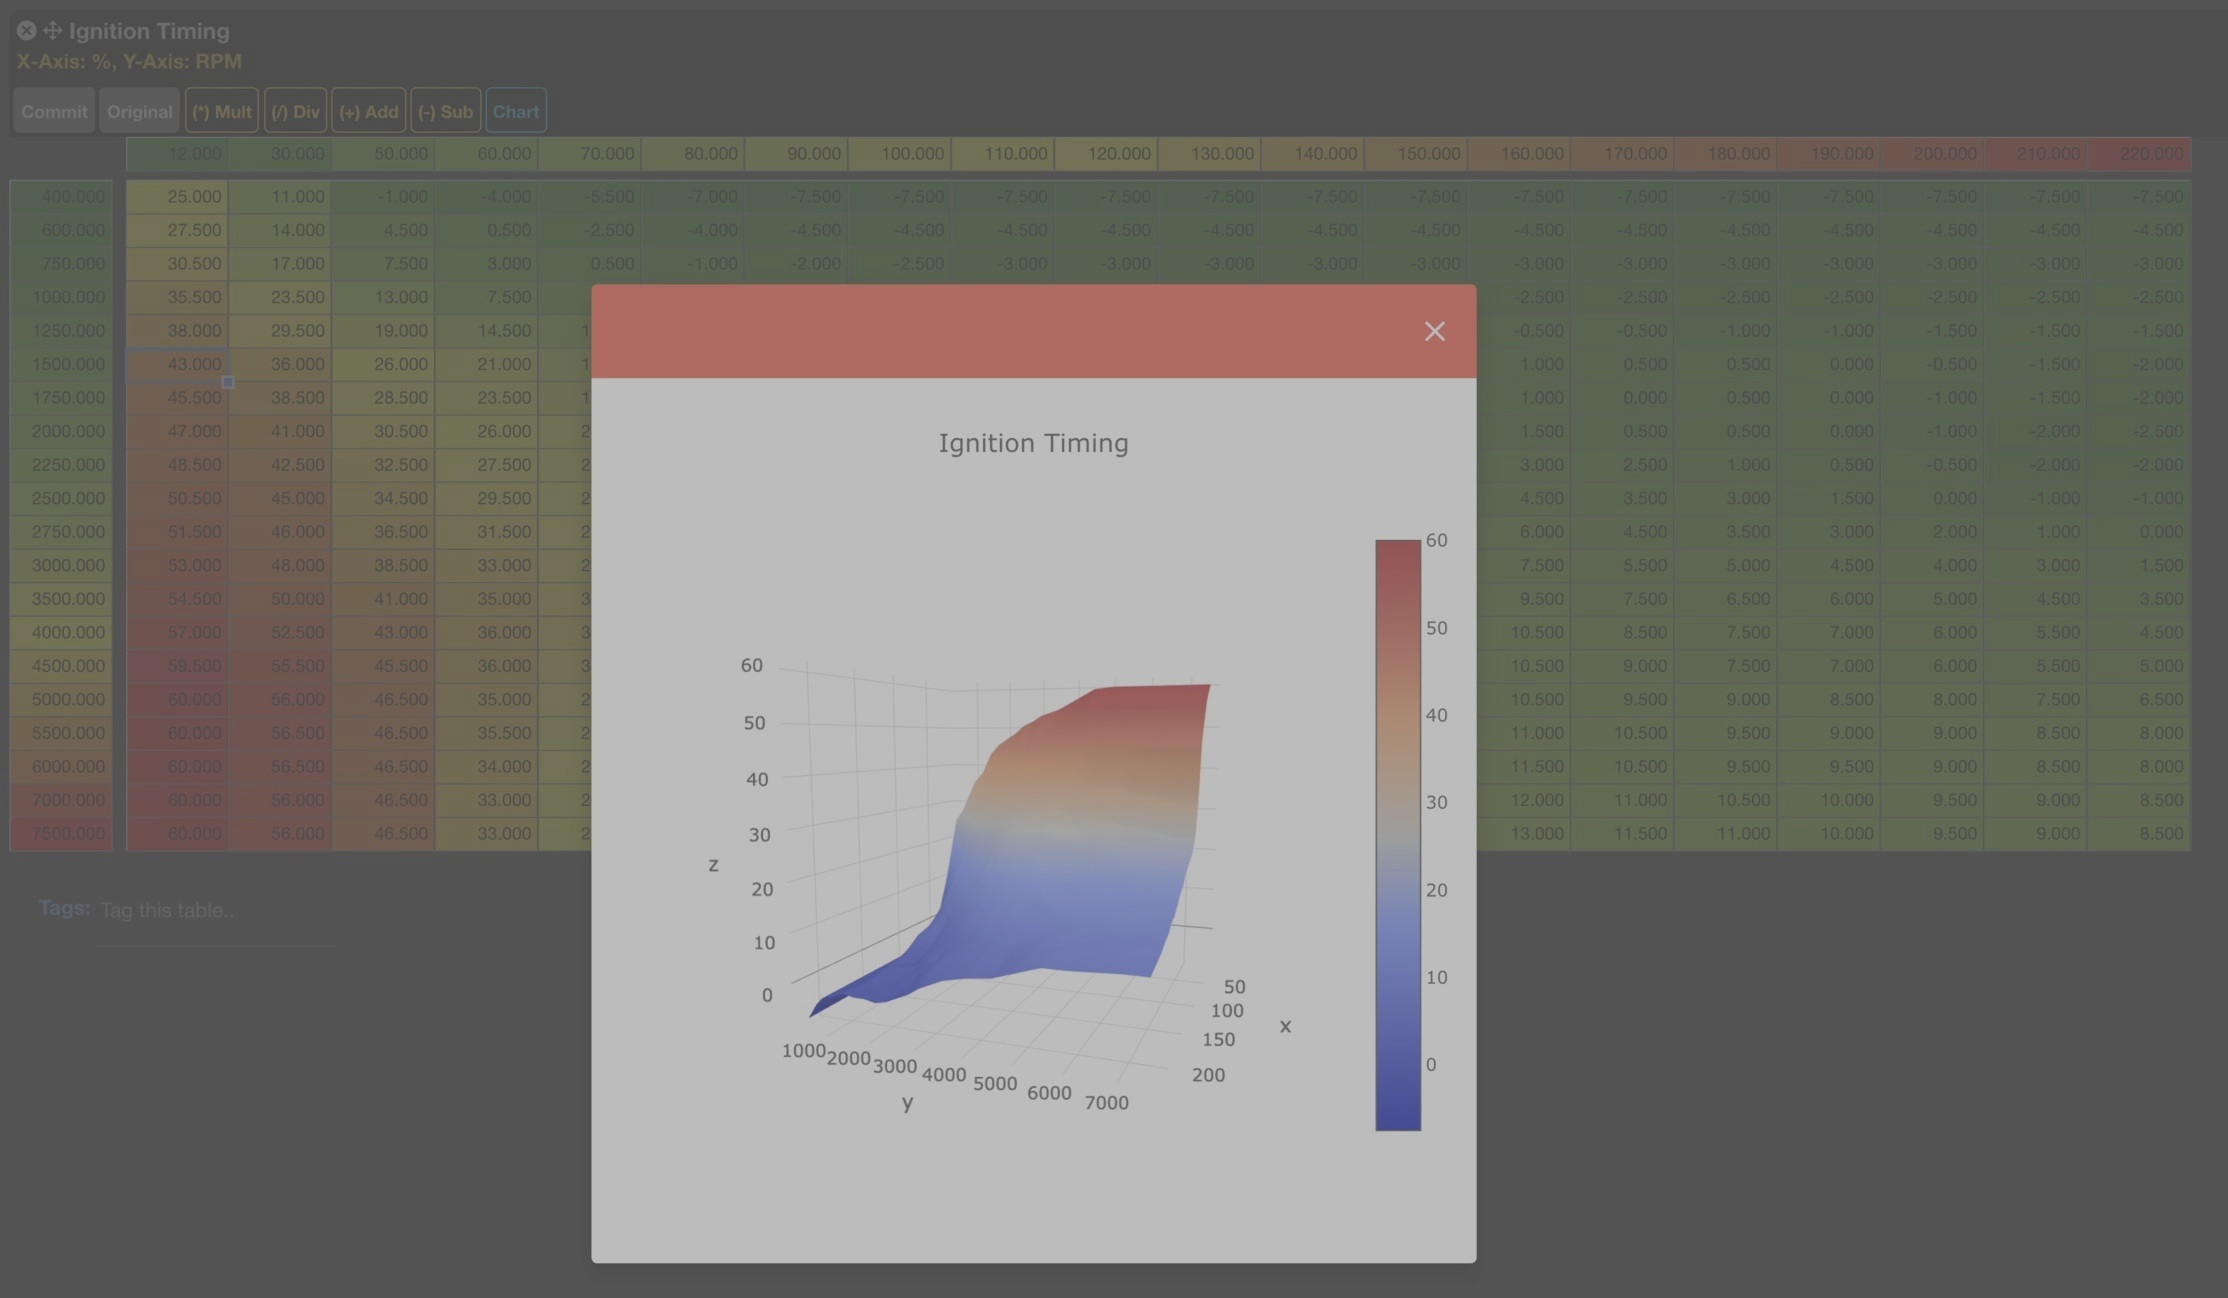Select column header 190.000
Image resolution: width=2228 pixels, height=1298 pixels.
click(1829, 154)
